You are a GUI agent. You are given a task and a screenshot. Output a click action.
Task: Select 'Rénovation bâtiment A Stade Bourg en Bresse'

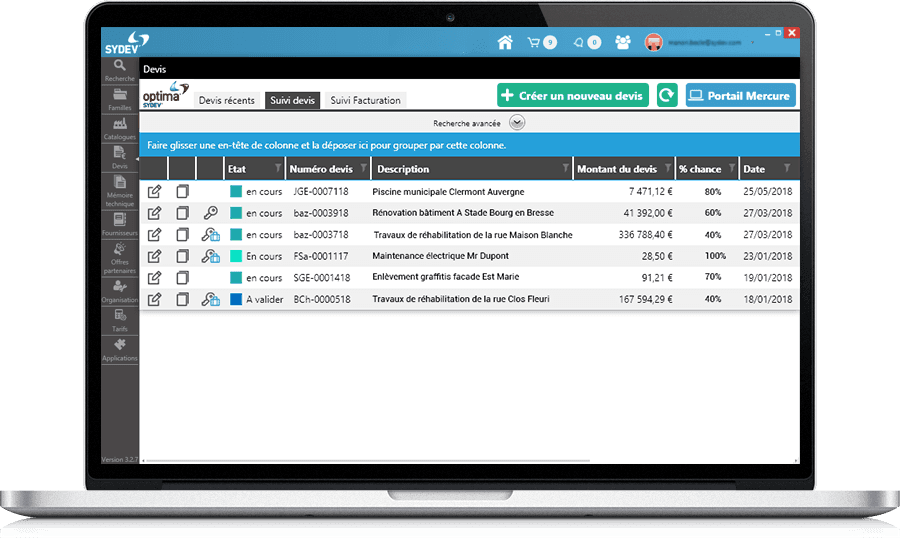(463, 212)
